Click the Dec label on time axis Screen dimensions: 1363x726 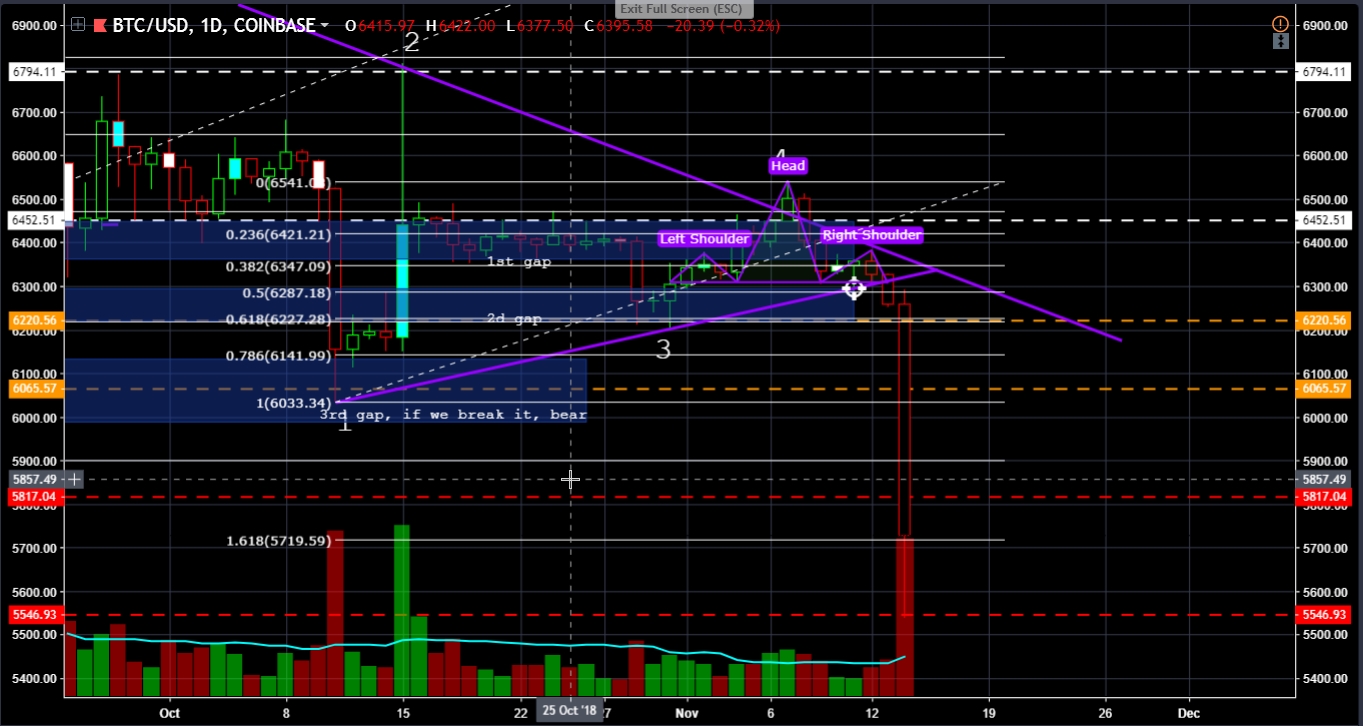click(1188, 713)
